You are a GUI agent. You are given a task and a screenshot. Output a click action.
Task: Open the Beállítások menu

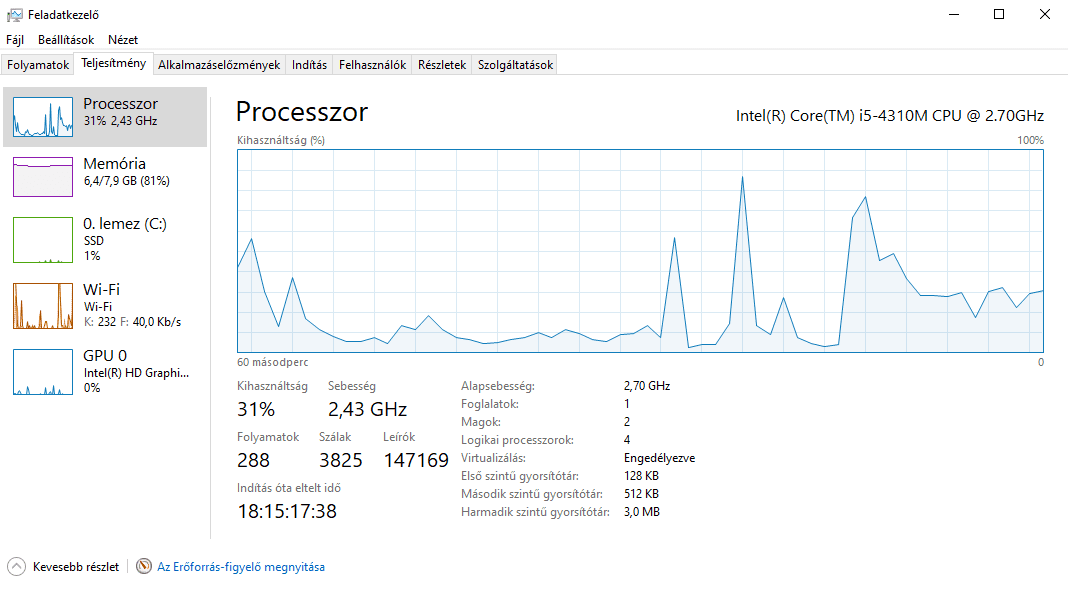click(66, 40)
